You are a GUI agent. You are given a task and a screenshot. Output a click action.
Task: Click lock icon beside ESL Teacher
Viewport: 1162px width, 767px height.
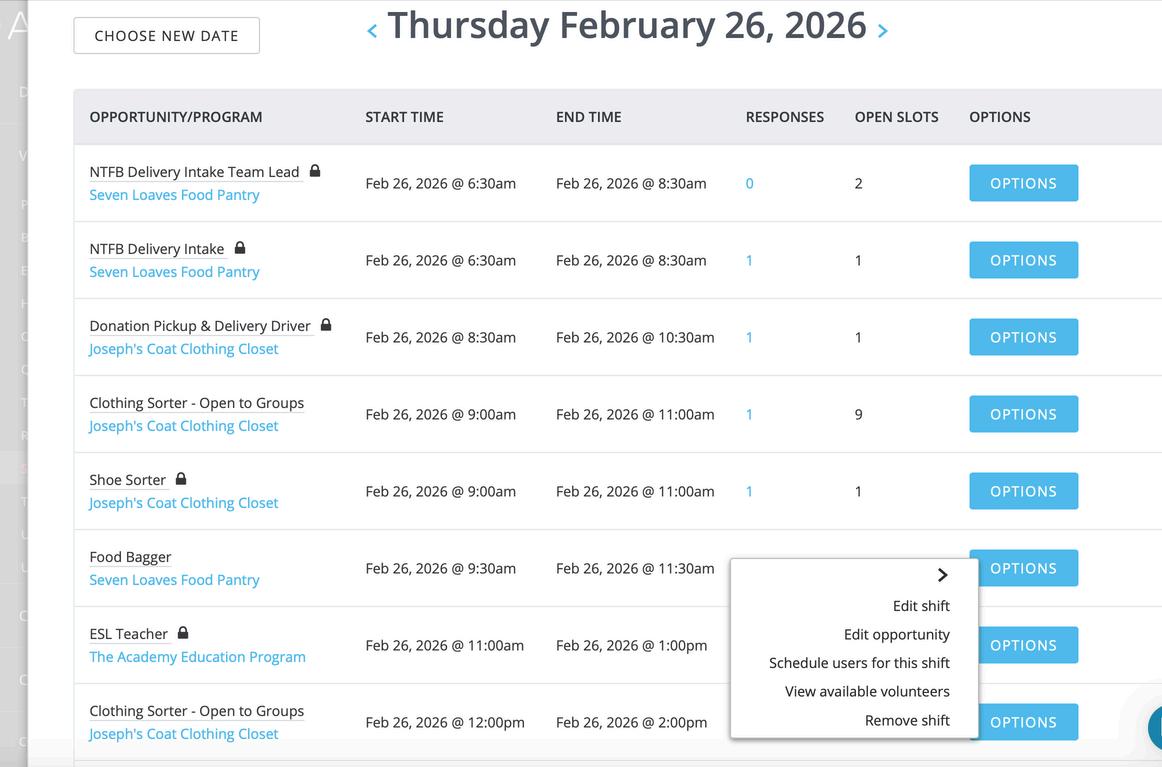click(x=183, y=633)
